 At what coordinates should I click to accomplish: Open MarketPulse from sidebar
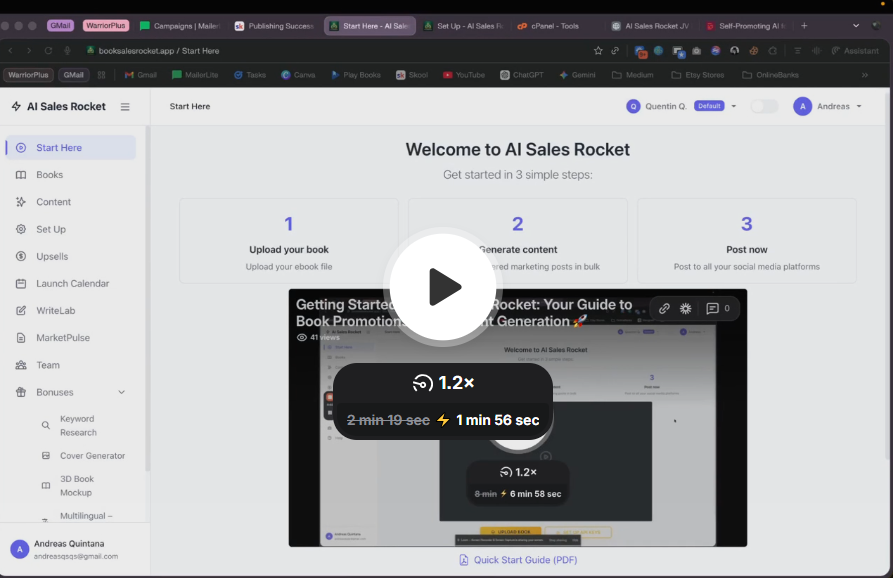pyautogui.click(x=63, y=338)
